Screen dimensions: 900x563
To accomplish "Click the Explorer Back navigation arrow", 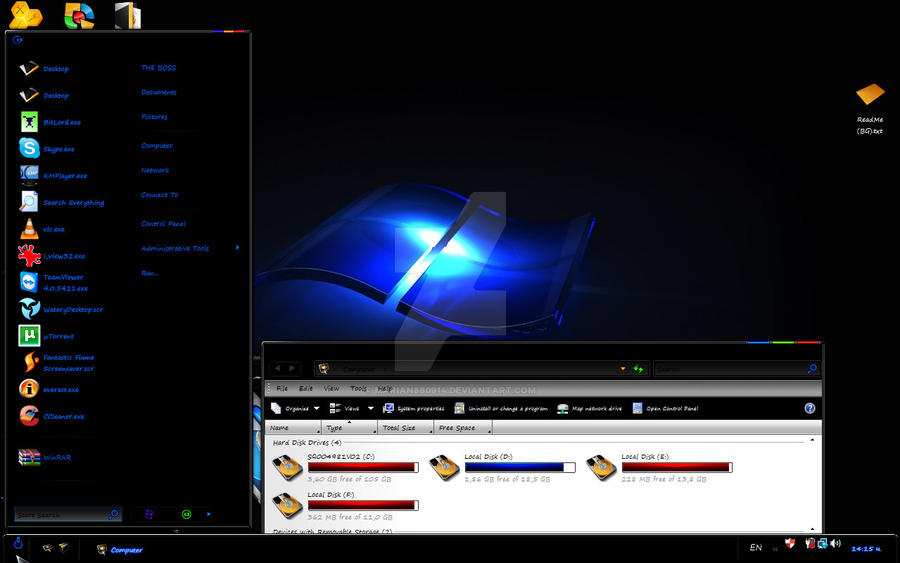I will (x=277, y=368).
